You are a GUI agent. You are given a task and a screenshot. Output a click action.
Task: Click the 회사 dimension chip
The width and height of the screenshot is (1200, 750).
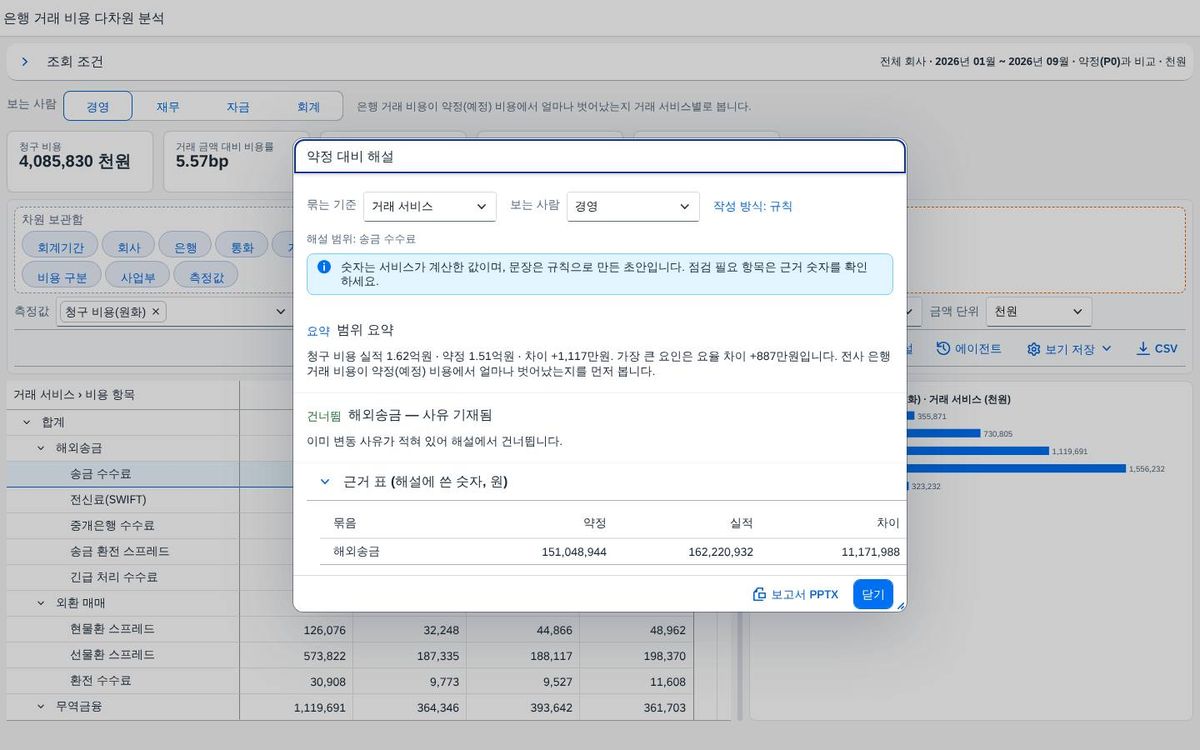[x=129, y=247]
